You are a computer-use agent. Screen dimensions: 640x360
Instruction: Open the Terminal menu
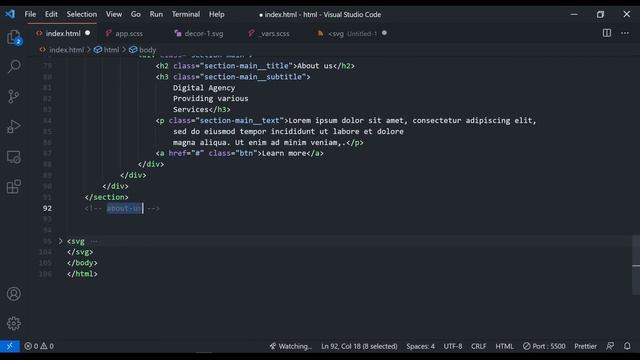point(186,14)
